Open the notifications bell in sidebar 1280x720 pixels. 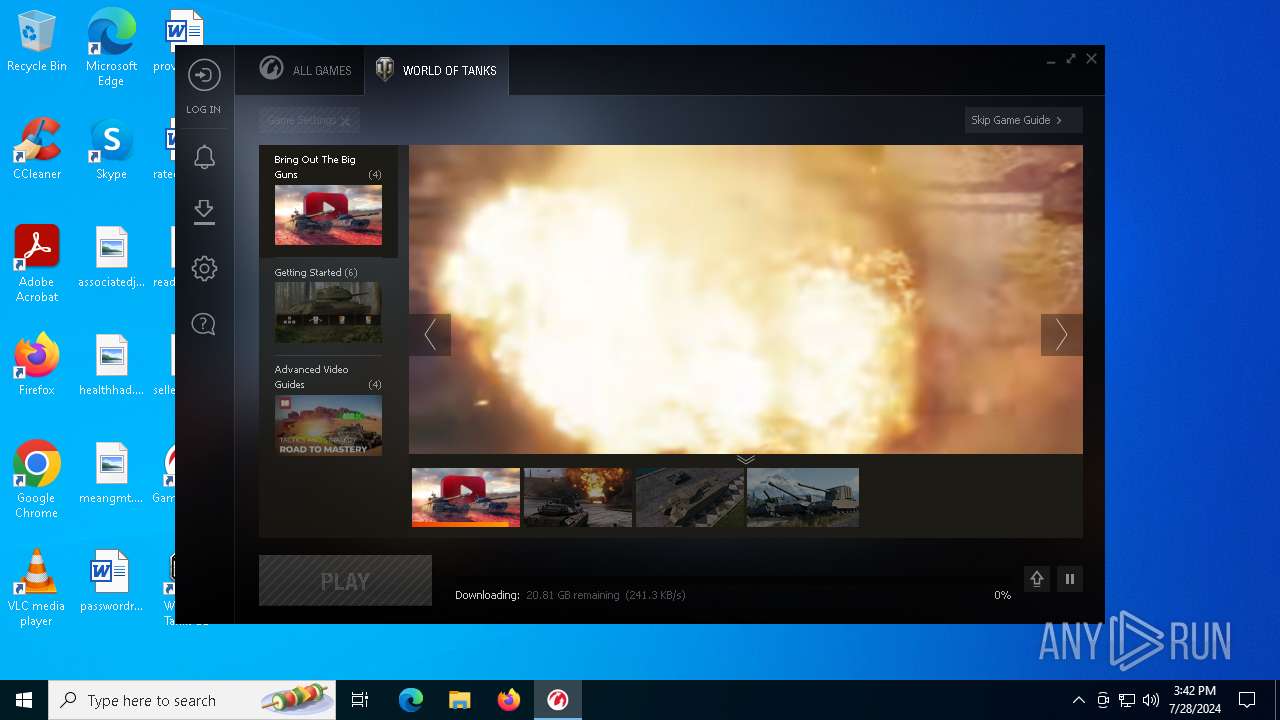click(204, 157)
